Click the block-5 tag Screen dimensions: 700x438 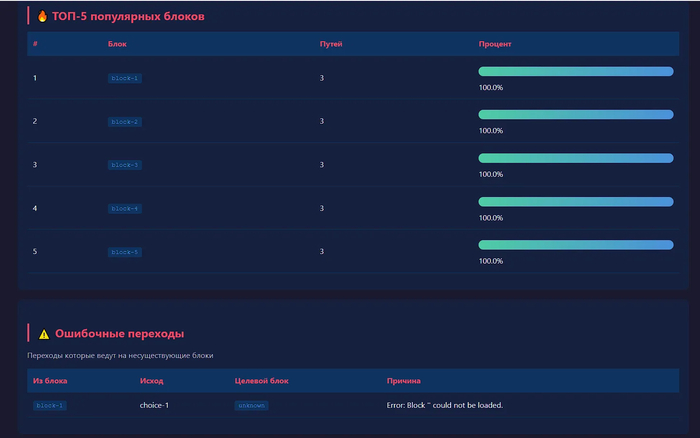[x=125, y=252]
